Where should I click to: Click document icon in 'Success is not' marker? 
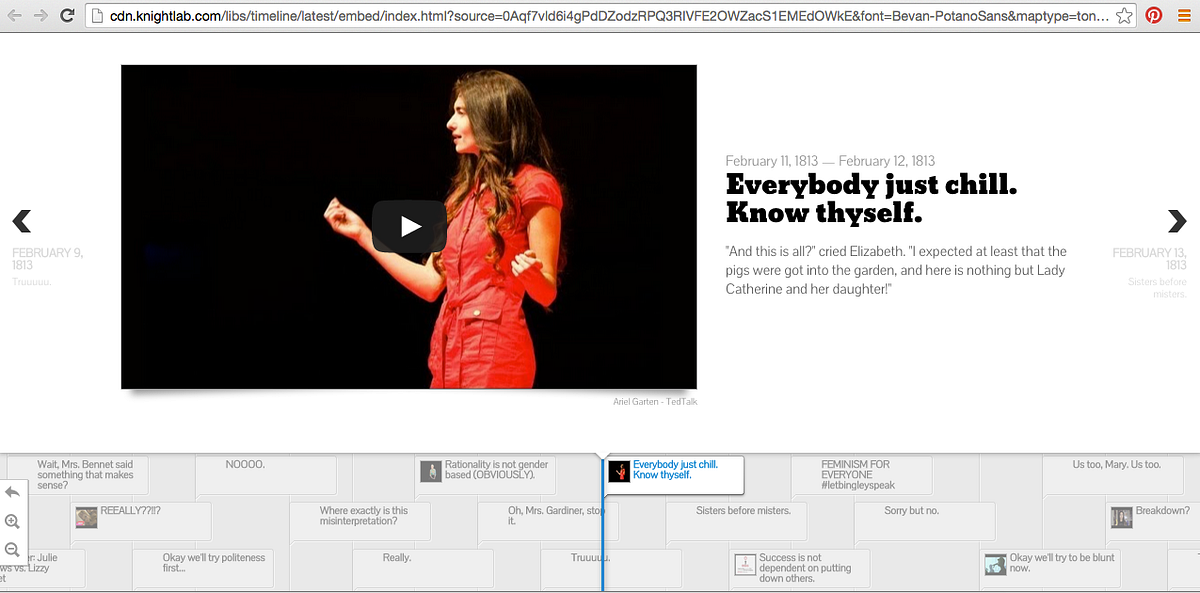click(x=745, y=564)
